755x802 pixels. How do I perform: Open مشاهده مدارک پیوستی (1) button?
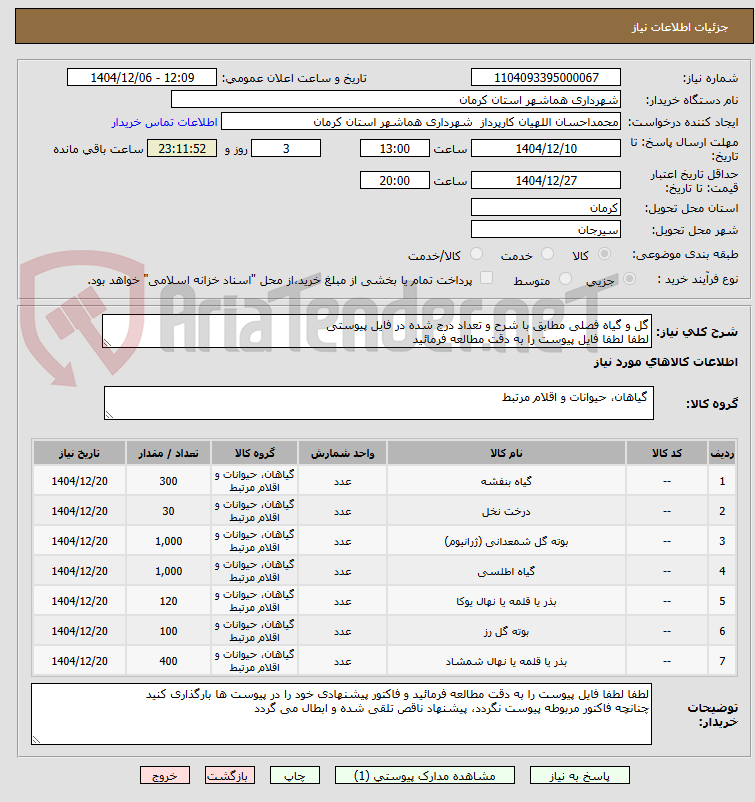pos(425,775)
